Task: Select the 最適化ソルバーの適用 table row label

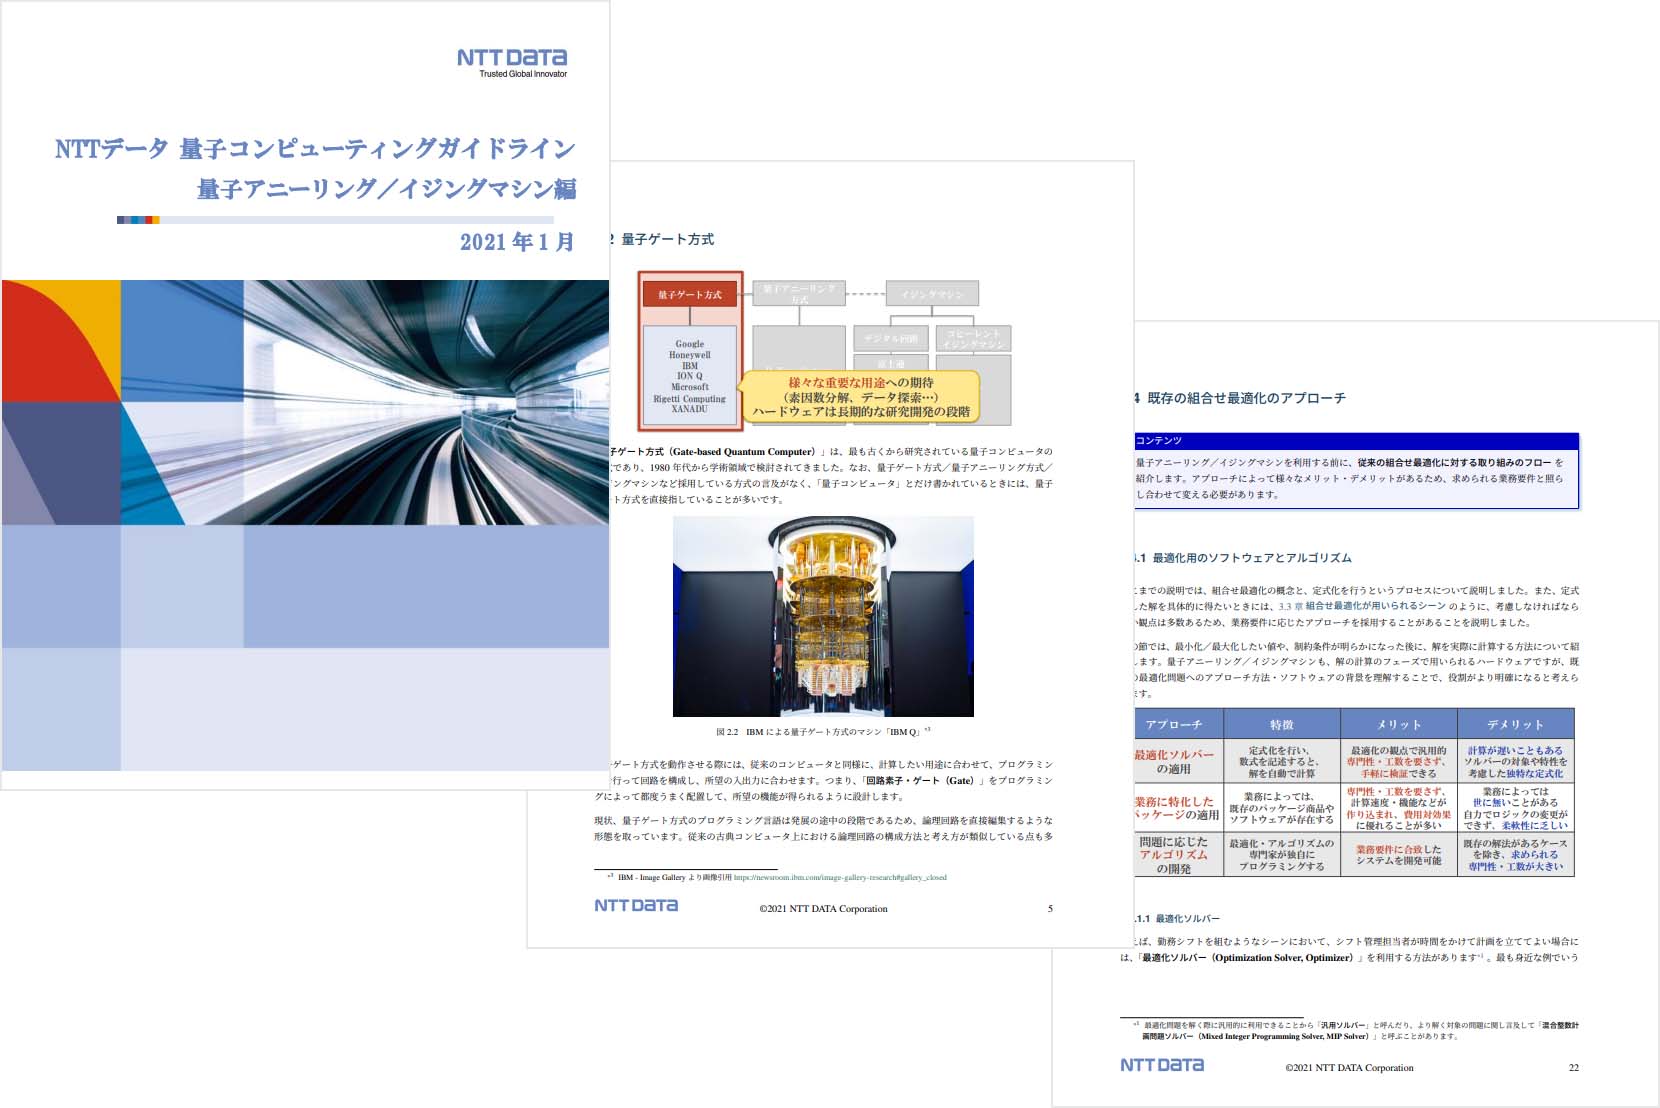Action: [1176, 762]
